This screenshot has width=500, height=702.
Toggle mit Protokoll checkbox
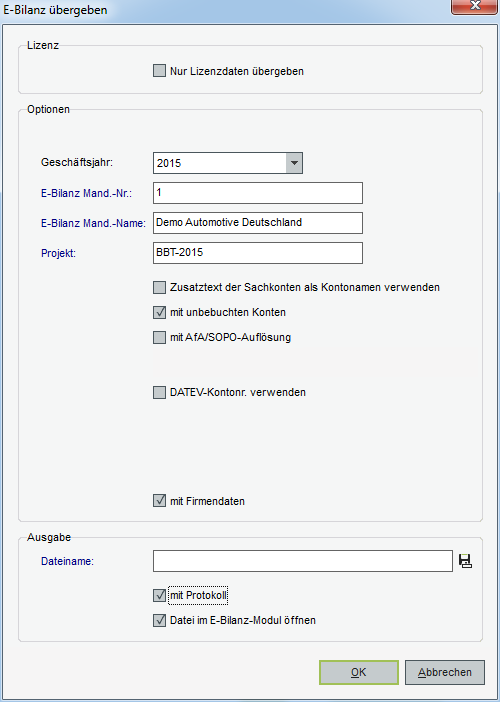coord(159,595)
